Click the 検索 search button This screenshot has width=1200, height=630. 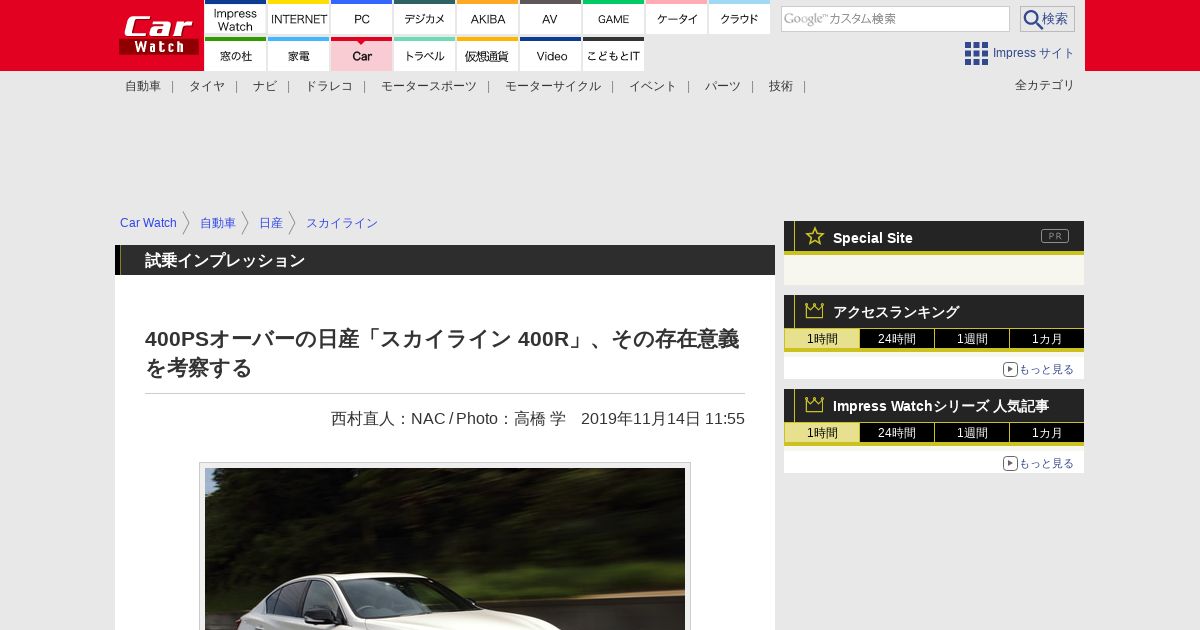pyautogui.click(x=1047, y=19)
